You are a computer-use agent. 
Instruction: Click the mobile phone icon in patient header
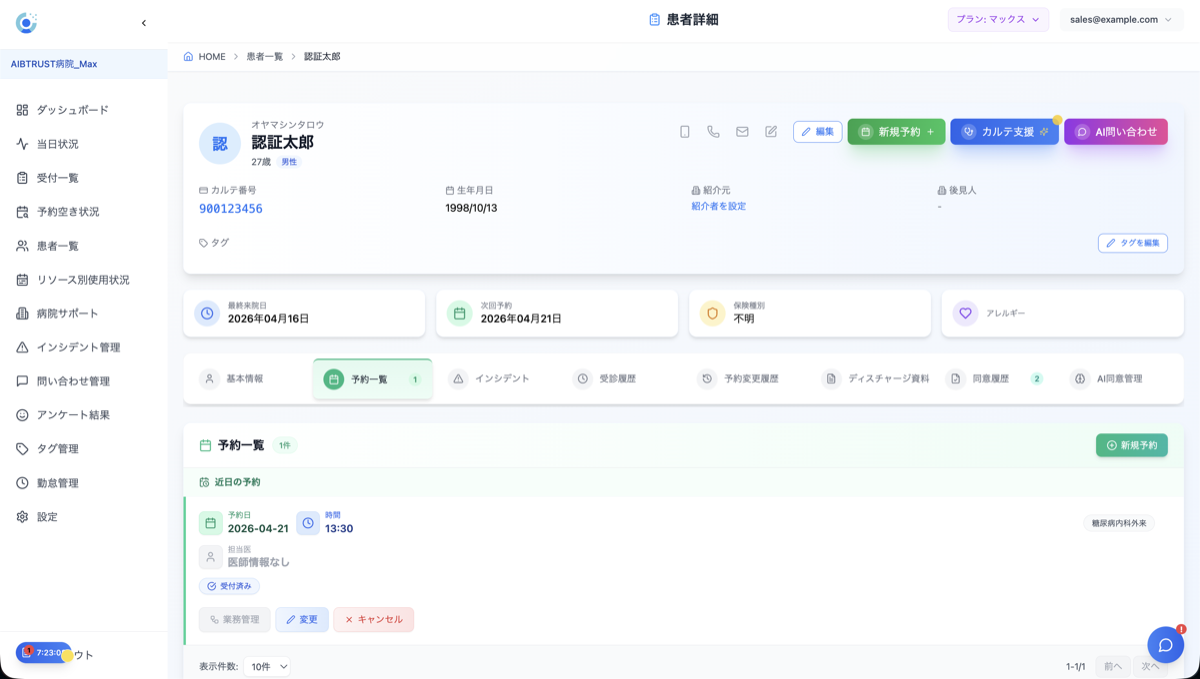click(x=685, y=131)
